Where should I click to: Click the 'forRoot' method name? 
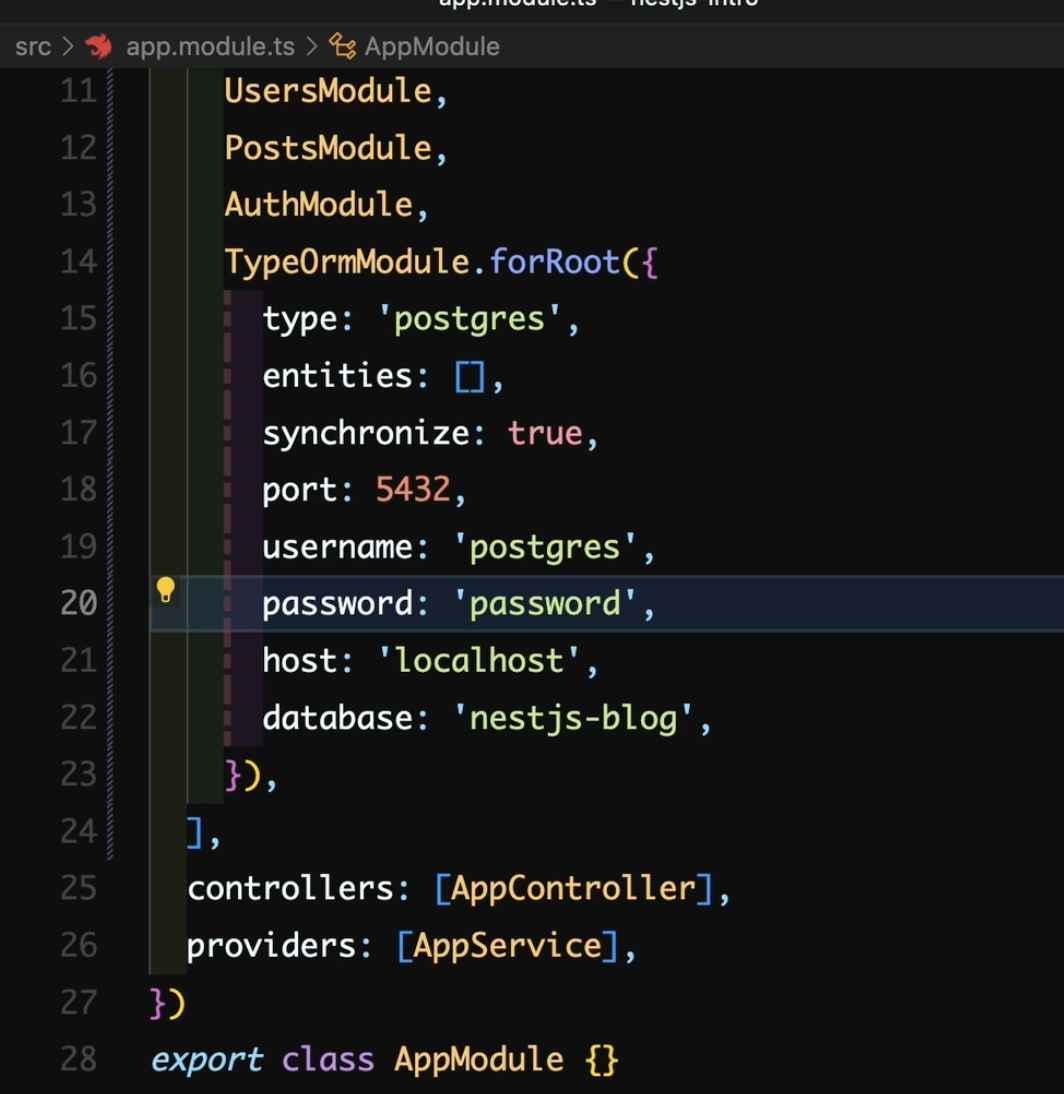coord(555,262)
